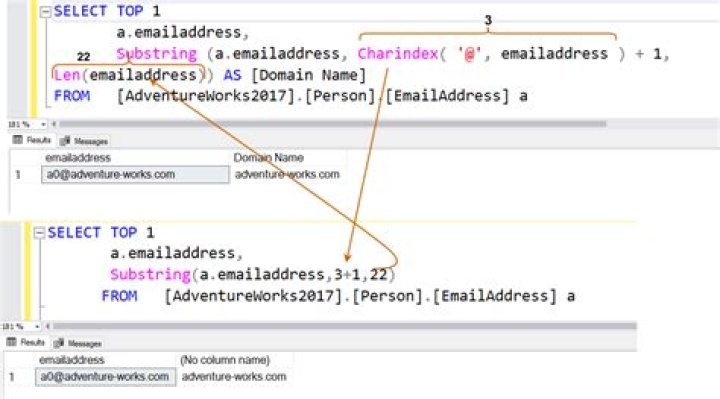Image resolution: width=720 pixels, height=399 pixels.
Task: Click the upper pane horizontal scrollbar
Action: pyautogui.click(x=332, y=124)
